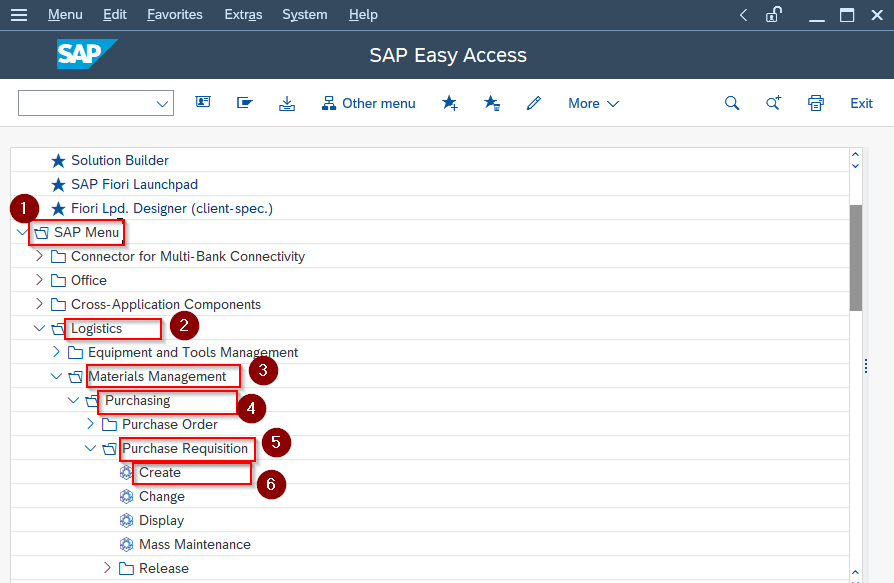The height and width of the screenshot is (583, 894).
Task: Click the search magnifier icon
Action: pyautogui.click(x=732, y=103)
